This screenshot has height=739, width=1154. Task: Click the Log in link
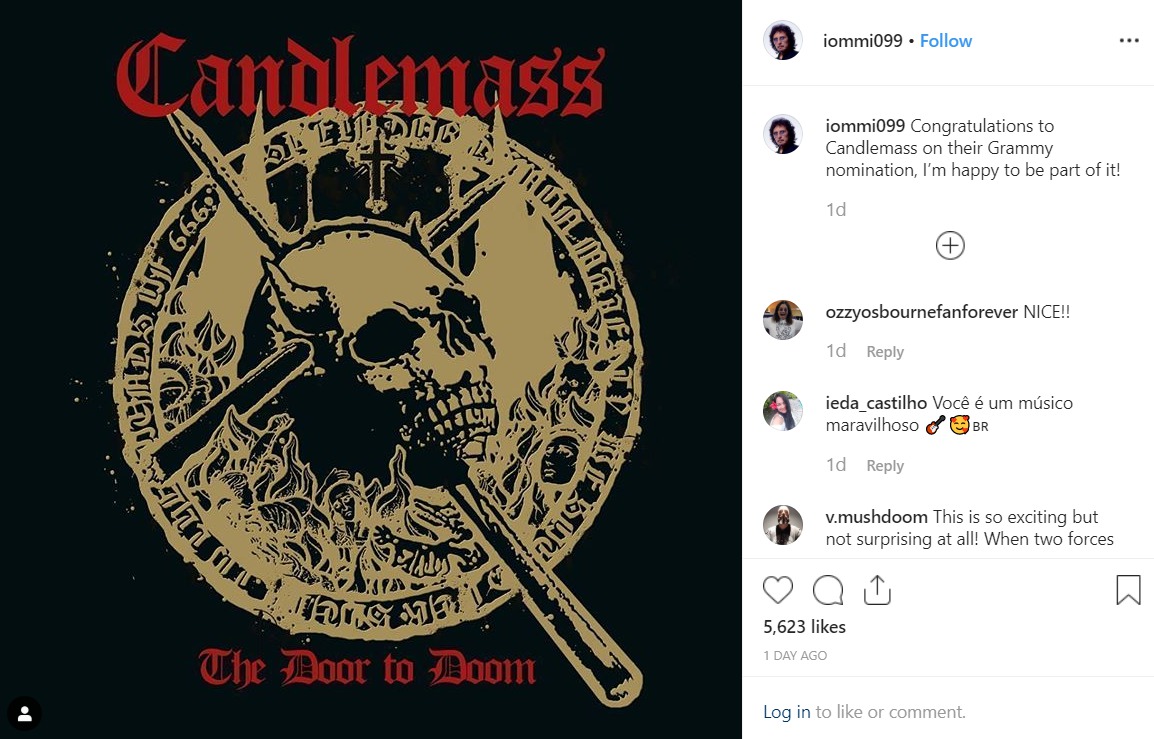click(x=786, y=712)
